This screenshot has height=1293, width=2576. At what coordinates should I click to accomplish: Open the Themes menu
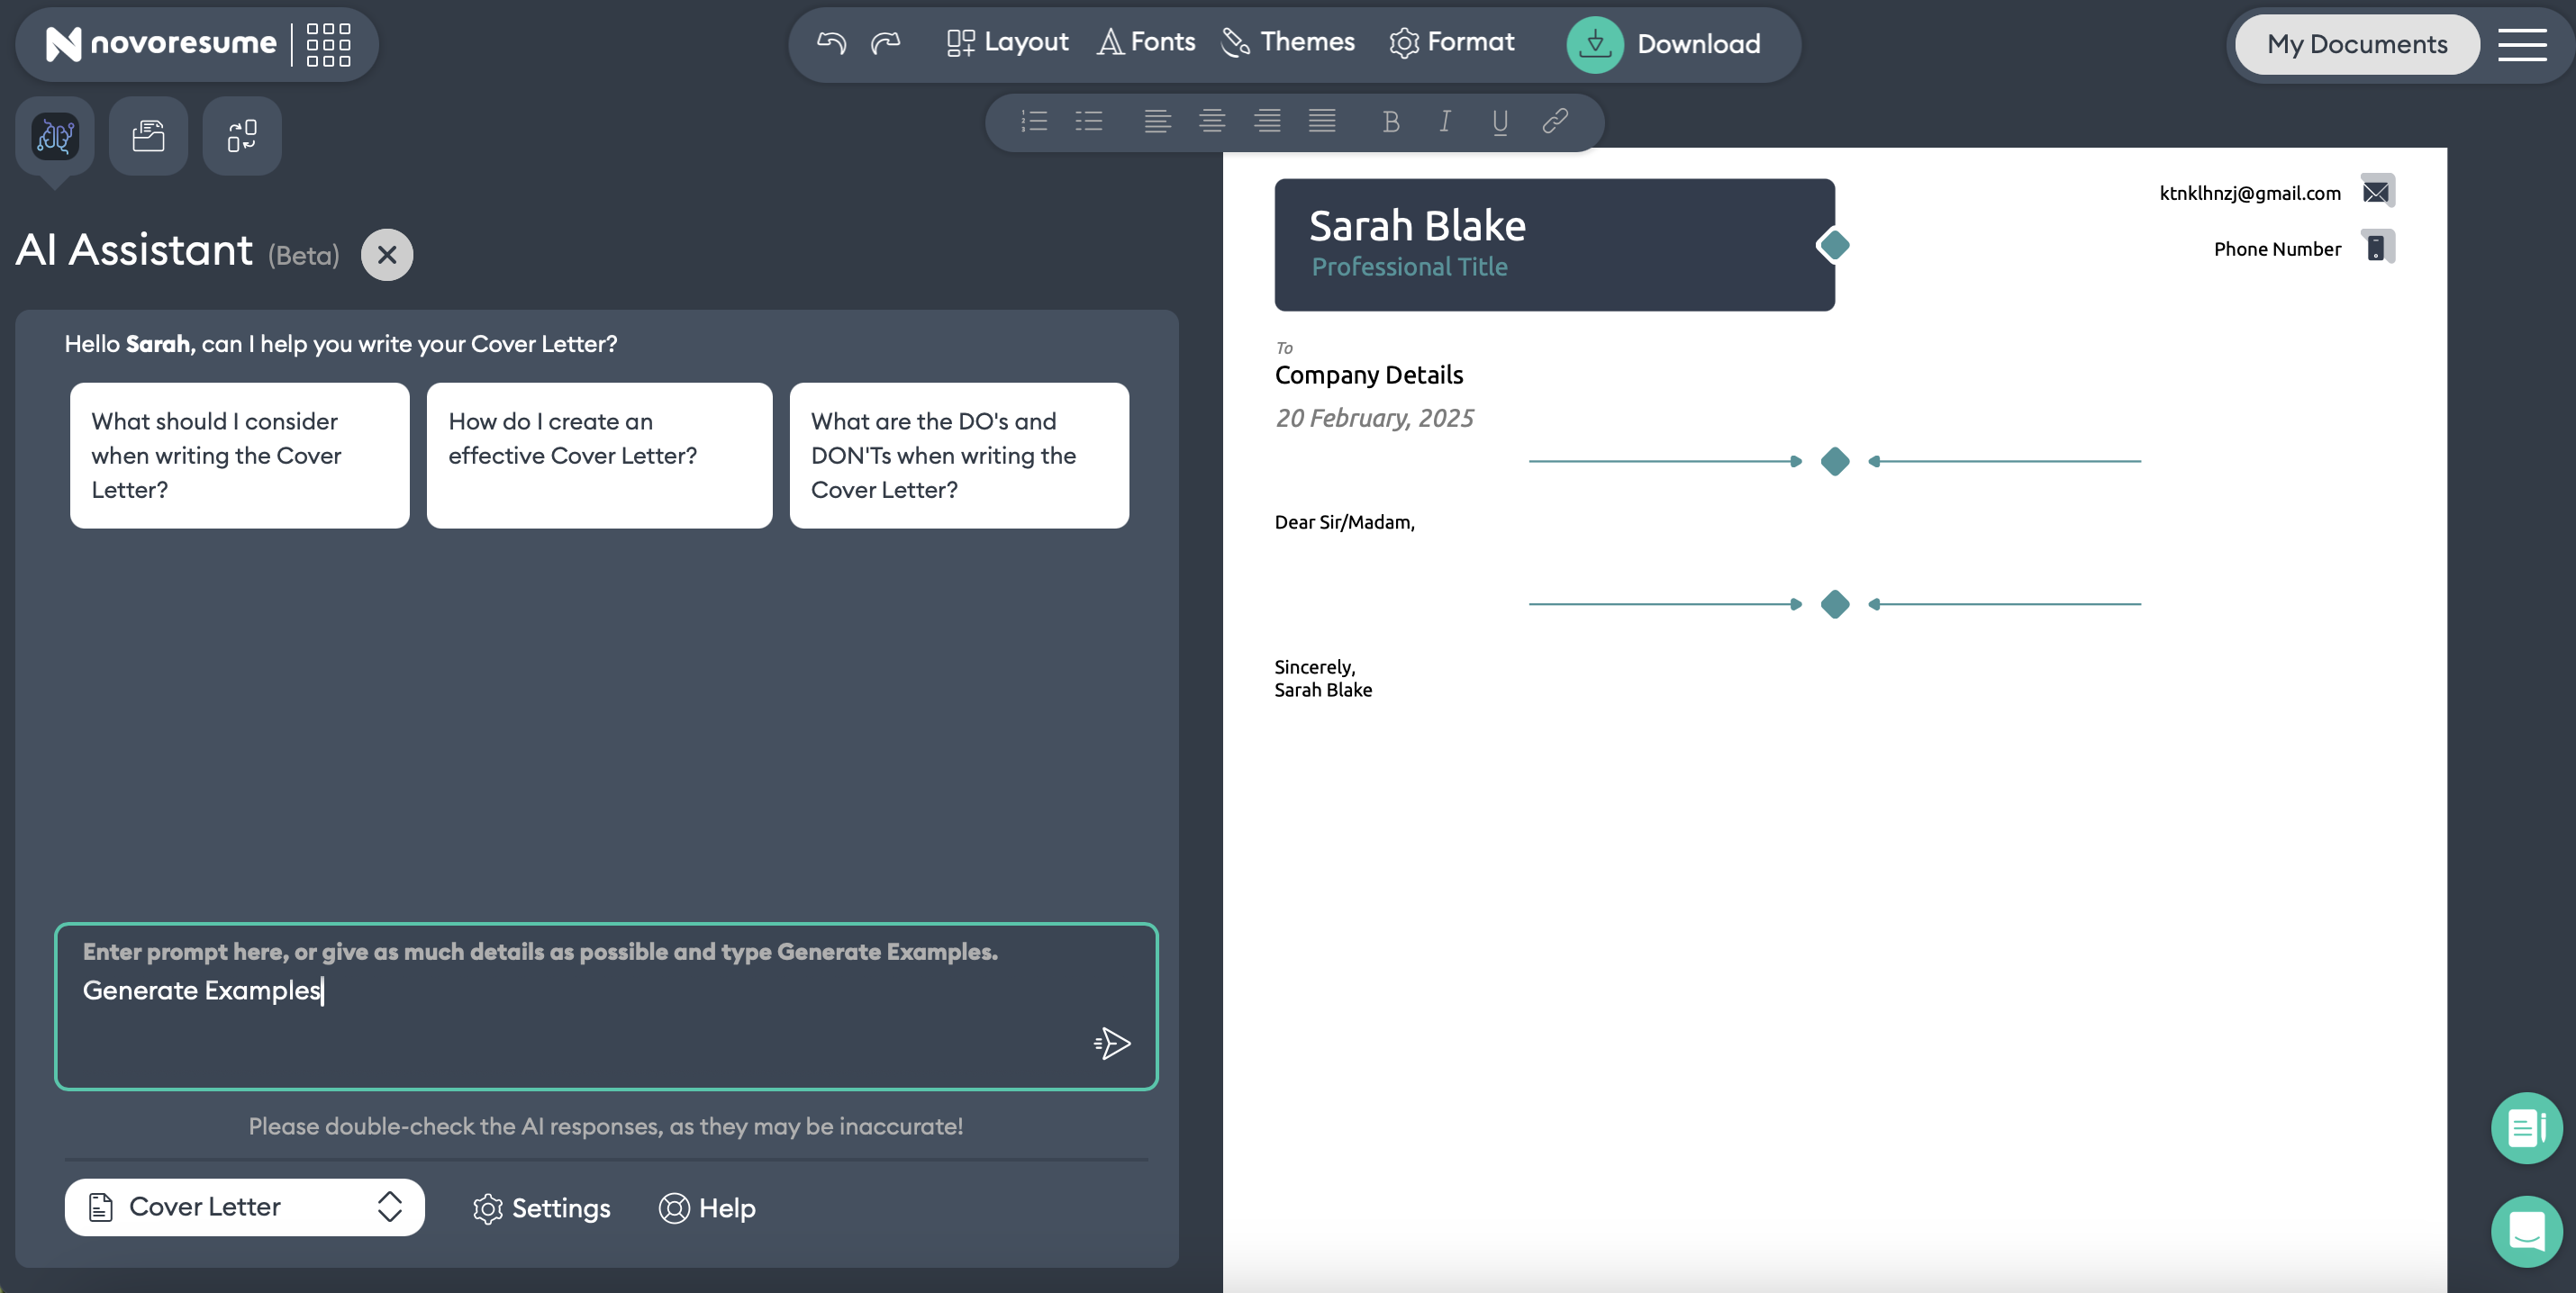[x=1288, y=43]
